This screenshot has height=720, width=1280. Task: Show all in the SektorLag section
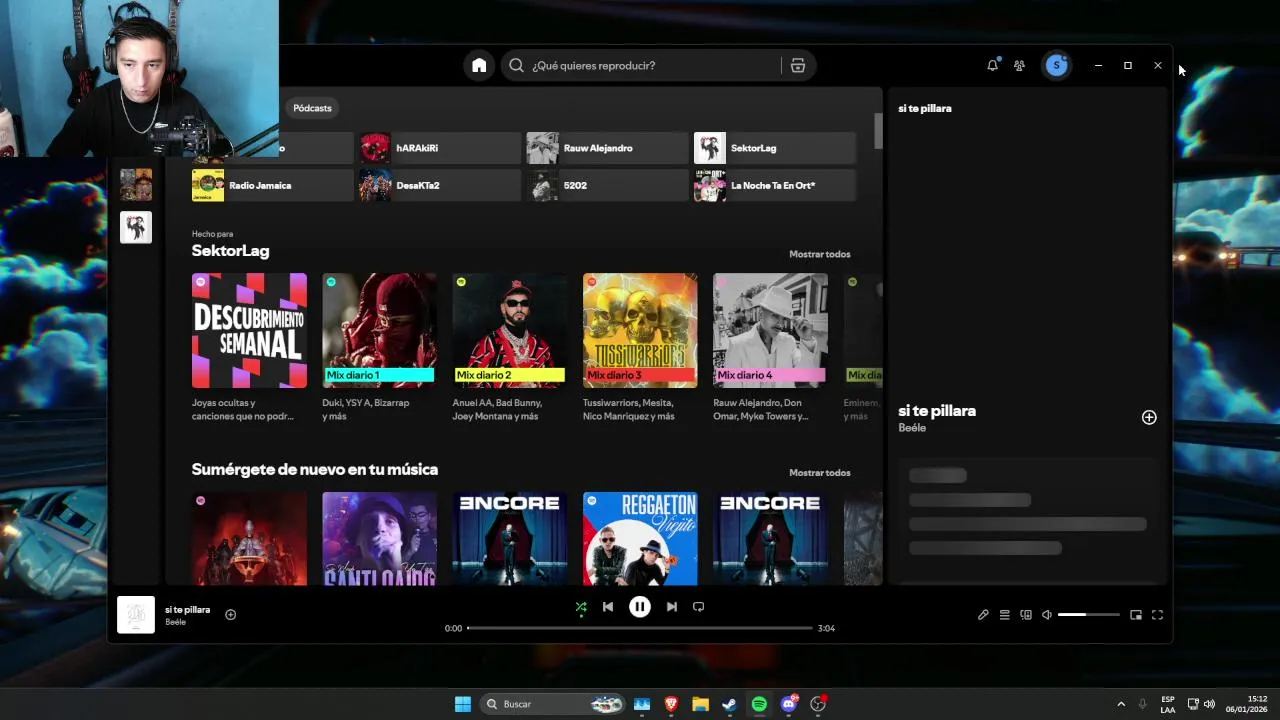pyautogui.click(x=819, y=254)
